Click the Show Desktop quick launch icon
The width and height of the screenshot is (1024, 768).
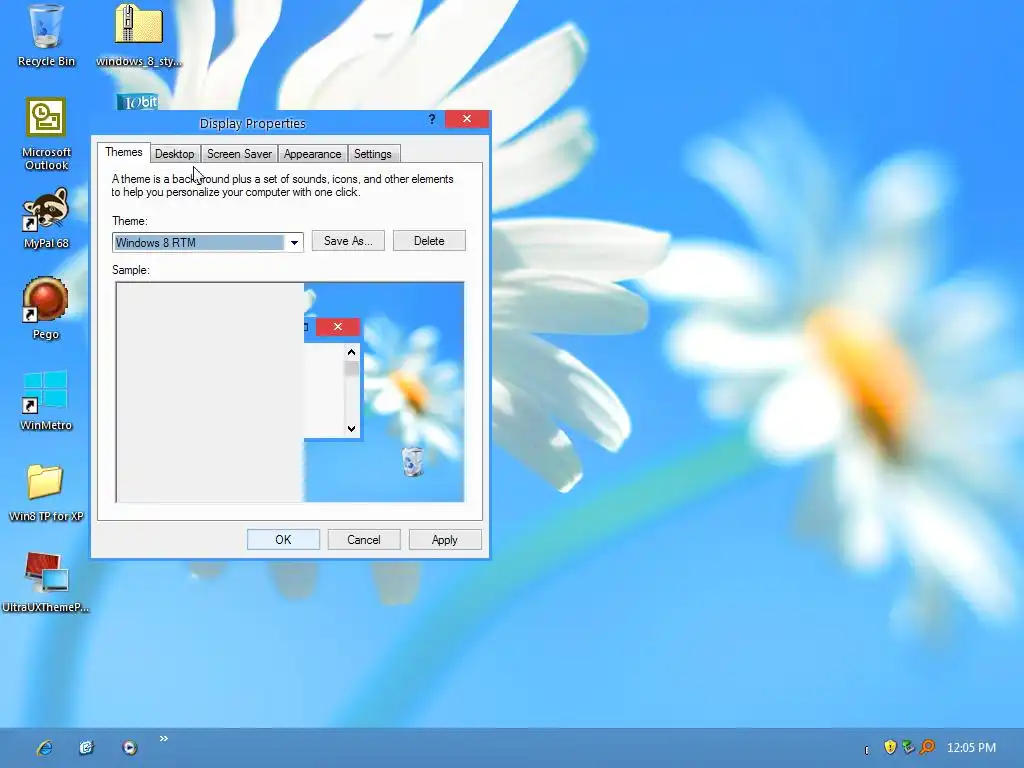coord(86,748)
